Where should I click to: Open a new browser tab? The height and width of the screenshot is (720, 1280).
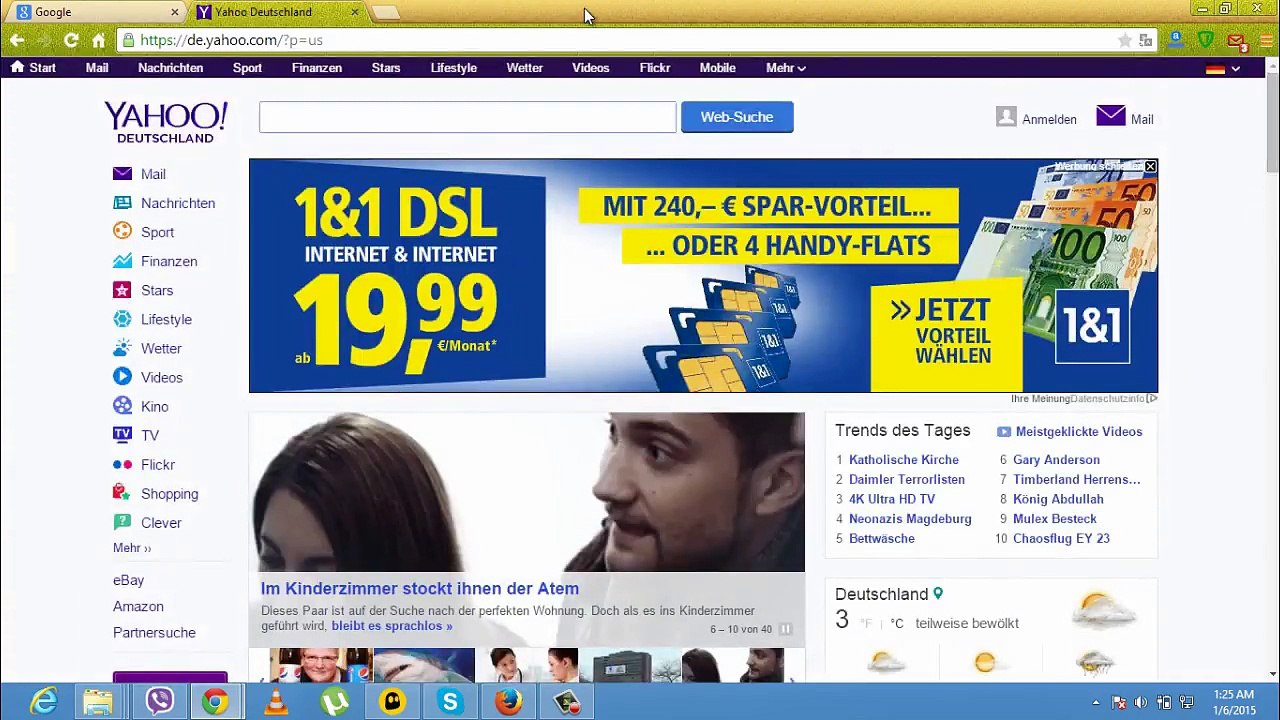386,12
